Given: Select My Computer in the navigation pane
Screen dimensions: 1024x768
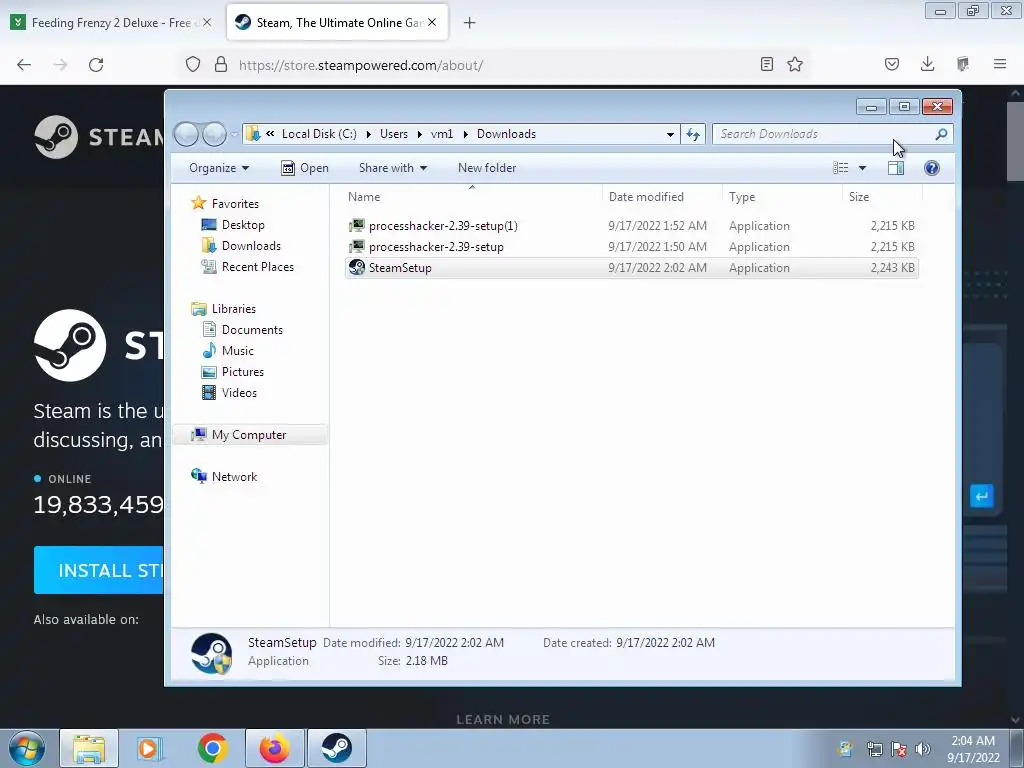Looking at the screenshot, I should [249, 435].
